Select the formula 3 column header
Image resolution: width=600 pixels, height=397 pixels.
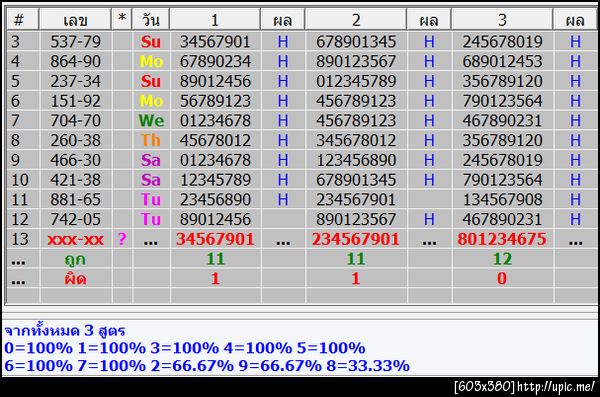[x=502, y=20]
